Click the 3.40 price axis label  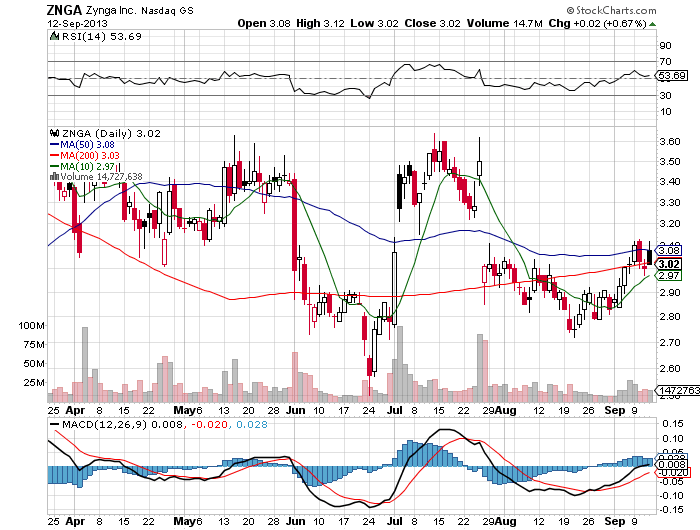point(670,181)
